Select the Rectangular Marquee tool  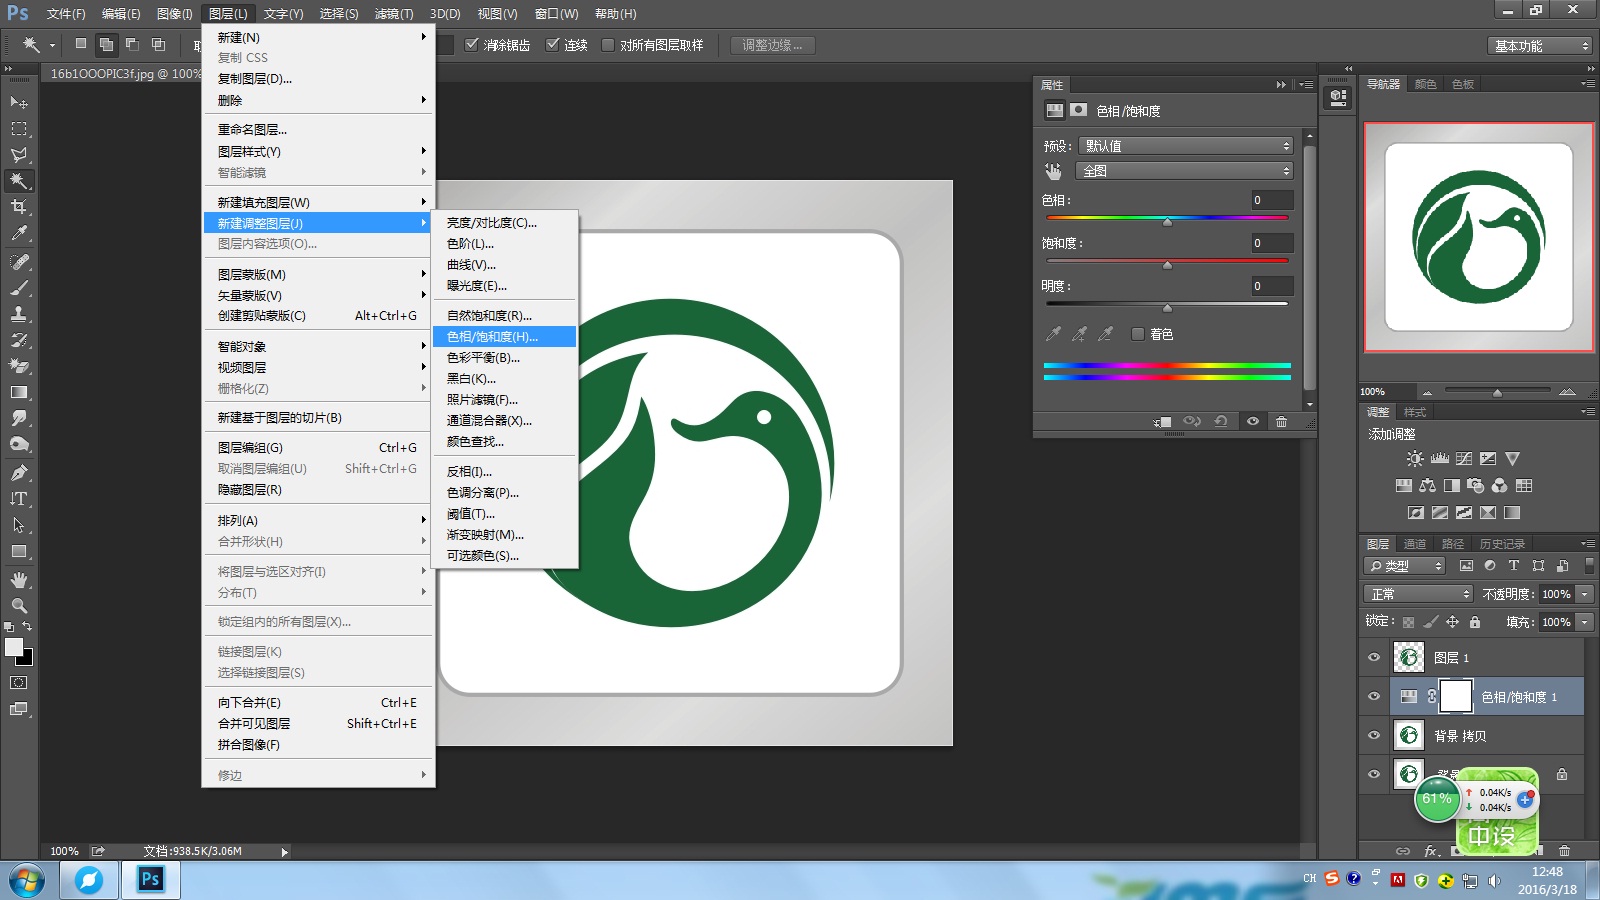click(19, 129)
